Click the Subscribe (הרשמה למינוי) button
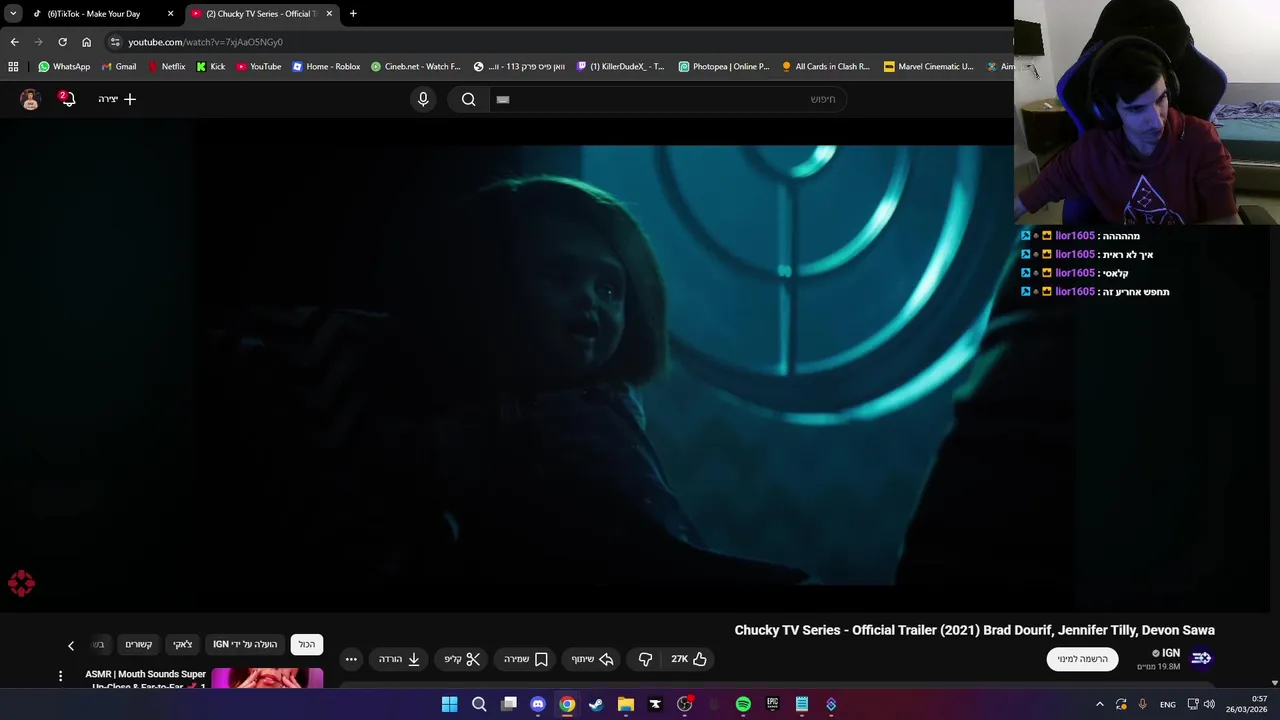 point(1083,659)
